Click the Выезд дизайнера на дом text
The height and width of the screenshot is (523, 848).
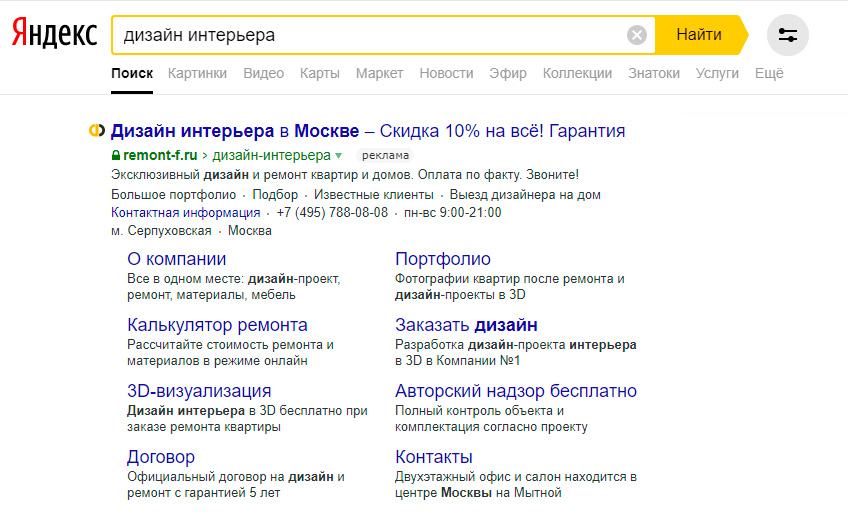click(525, 195)
